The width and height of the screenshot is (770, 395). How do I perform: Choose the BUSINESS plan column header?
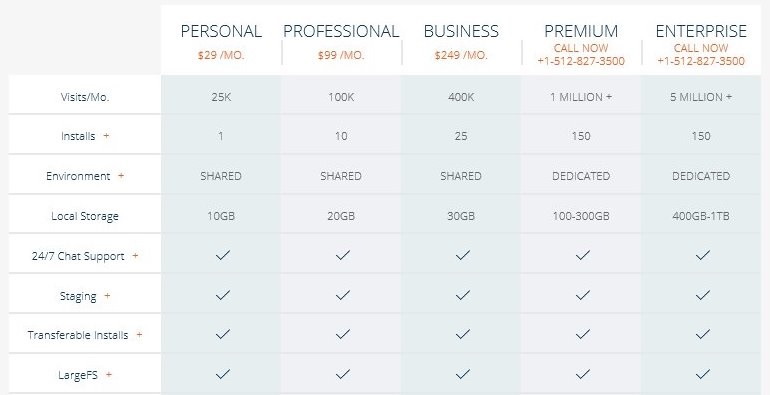(x=461, y=31)
